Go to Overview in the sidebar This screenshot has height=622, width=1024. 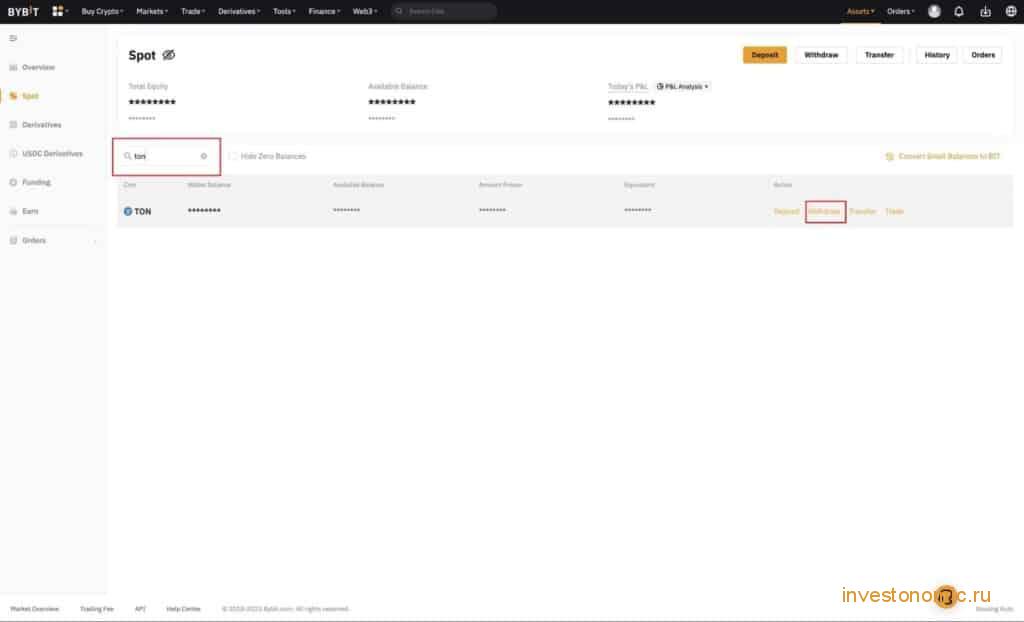(x=39, y=67)
